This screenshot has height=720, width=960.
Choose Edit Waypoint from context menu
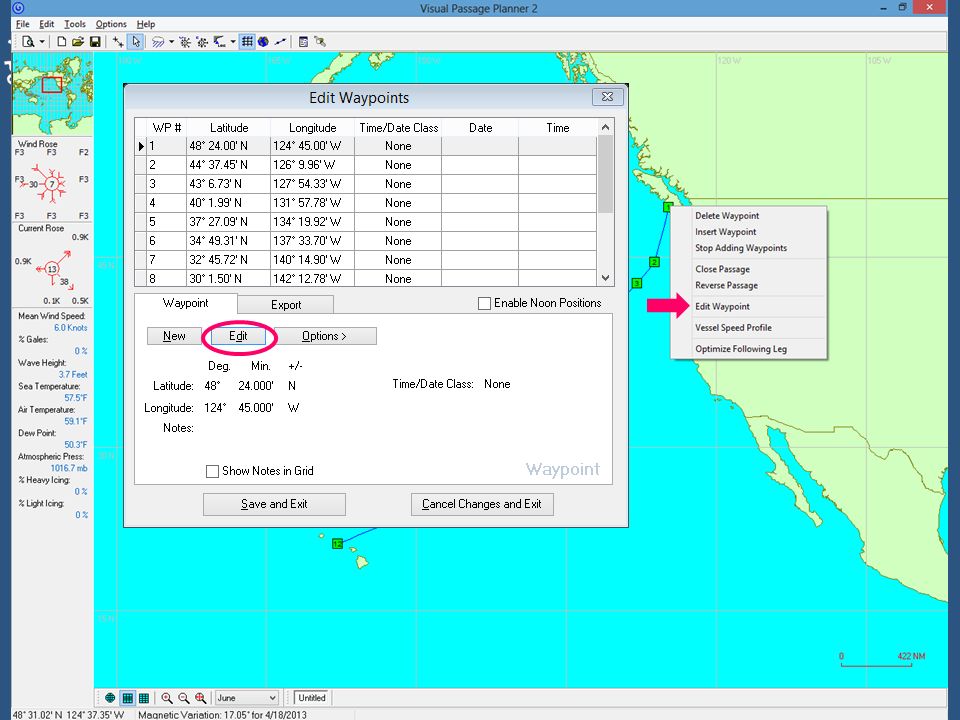(722, 306)
